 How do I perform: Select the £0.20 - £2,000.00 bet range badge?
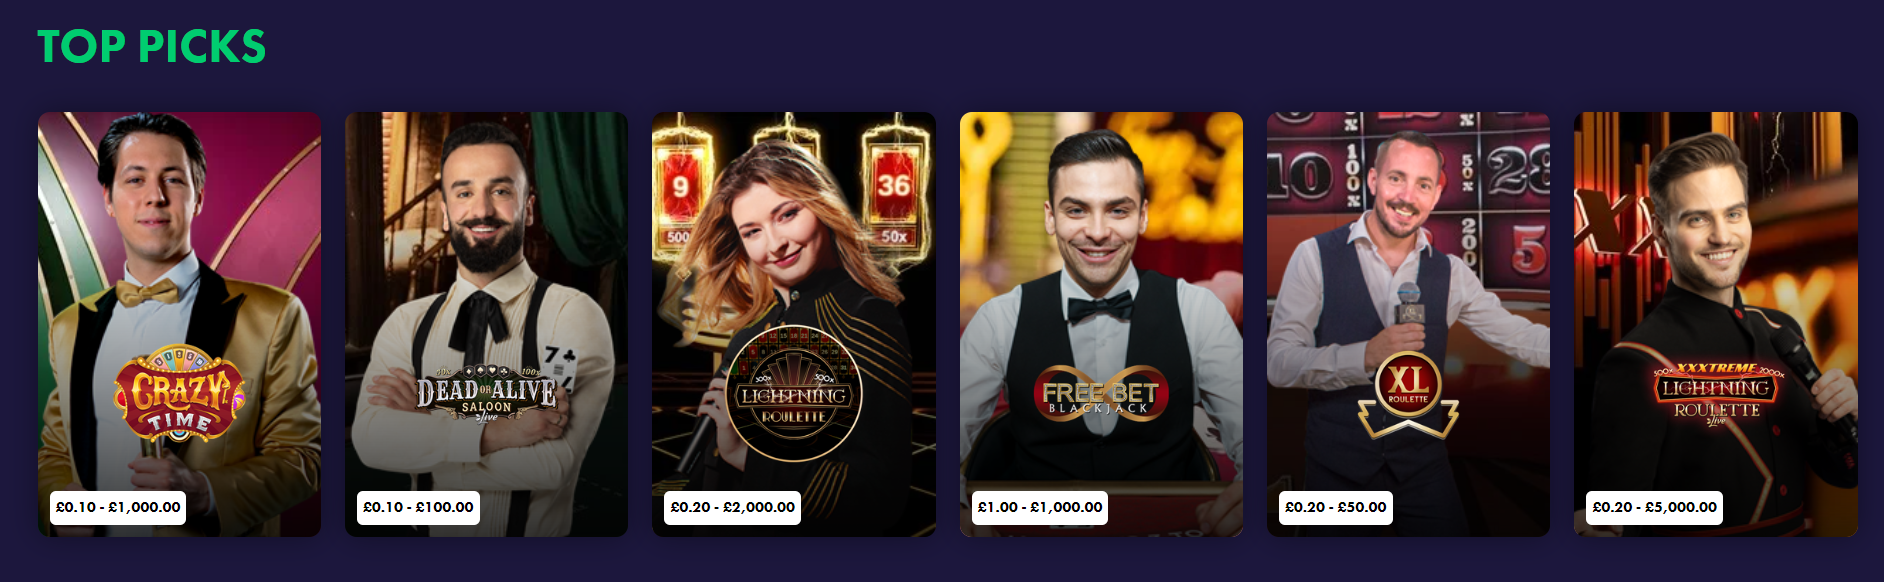(x=733, y=507)
